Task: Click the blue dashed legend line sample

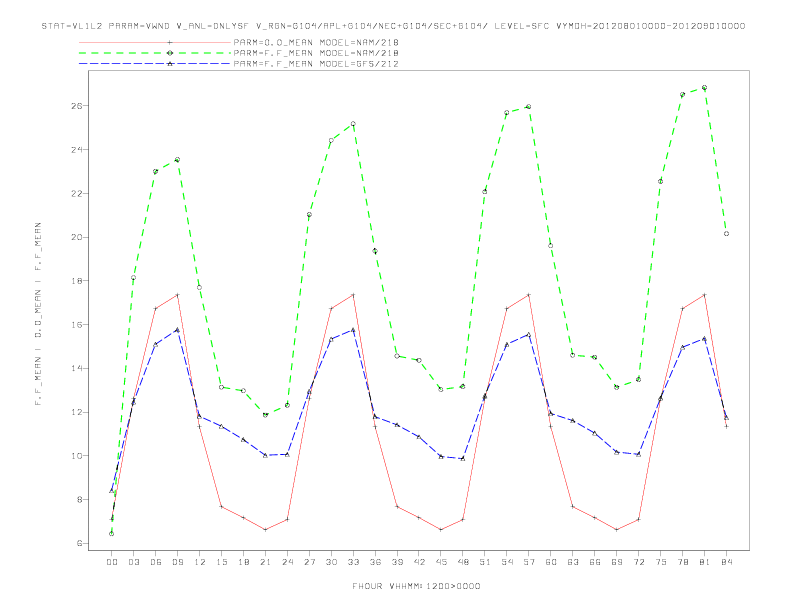Action: (x=155, y=64)
